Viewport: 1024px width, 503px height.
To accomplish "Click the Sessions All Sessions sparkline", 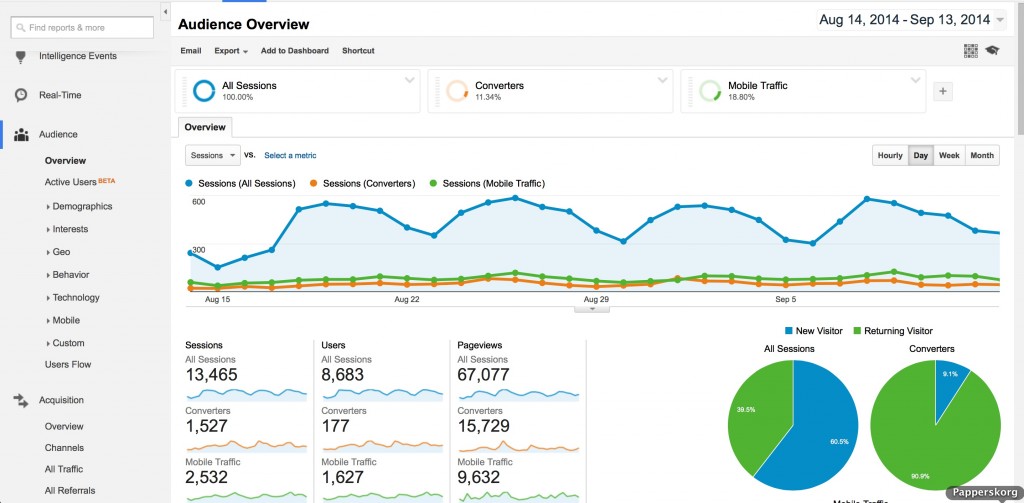I will 246,394.
